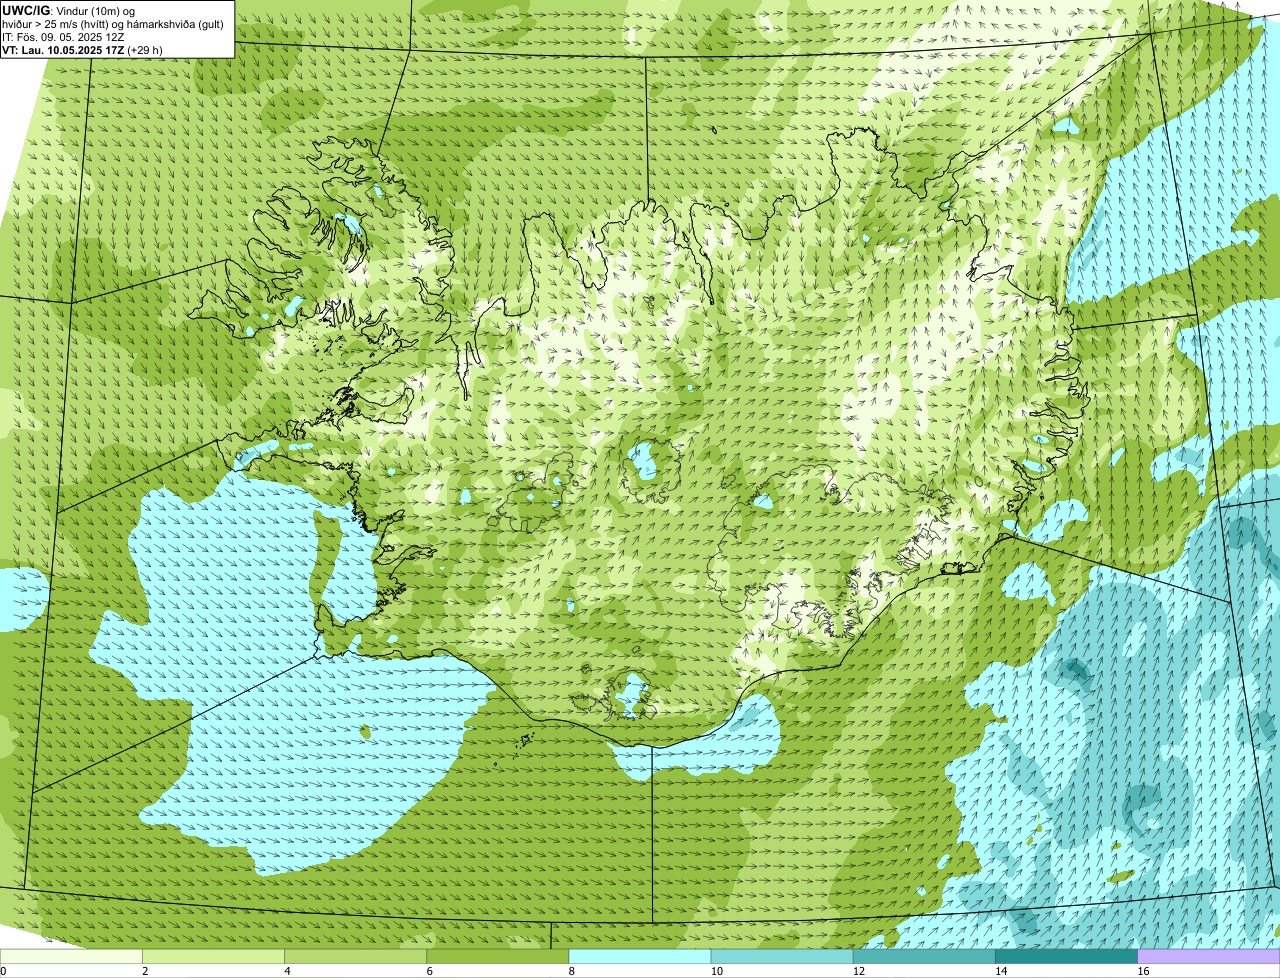Pick the 14–16 m/s dark teal swatch
1280x978 pixels.
pyautogui.click(x=1067, y=957)
